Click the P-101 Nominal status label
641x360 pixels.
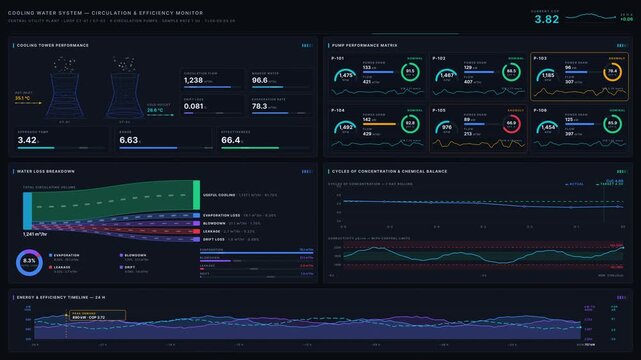(415, 58)
